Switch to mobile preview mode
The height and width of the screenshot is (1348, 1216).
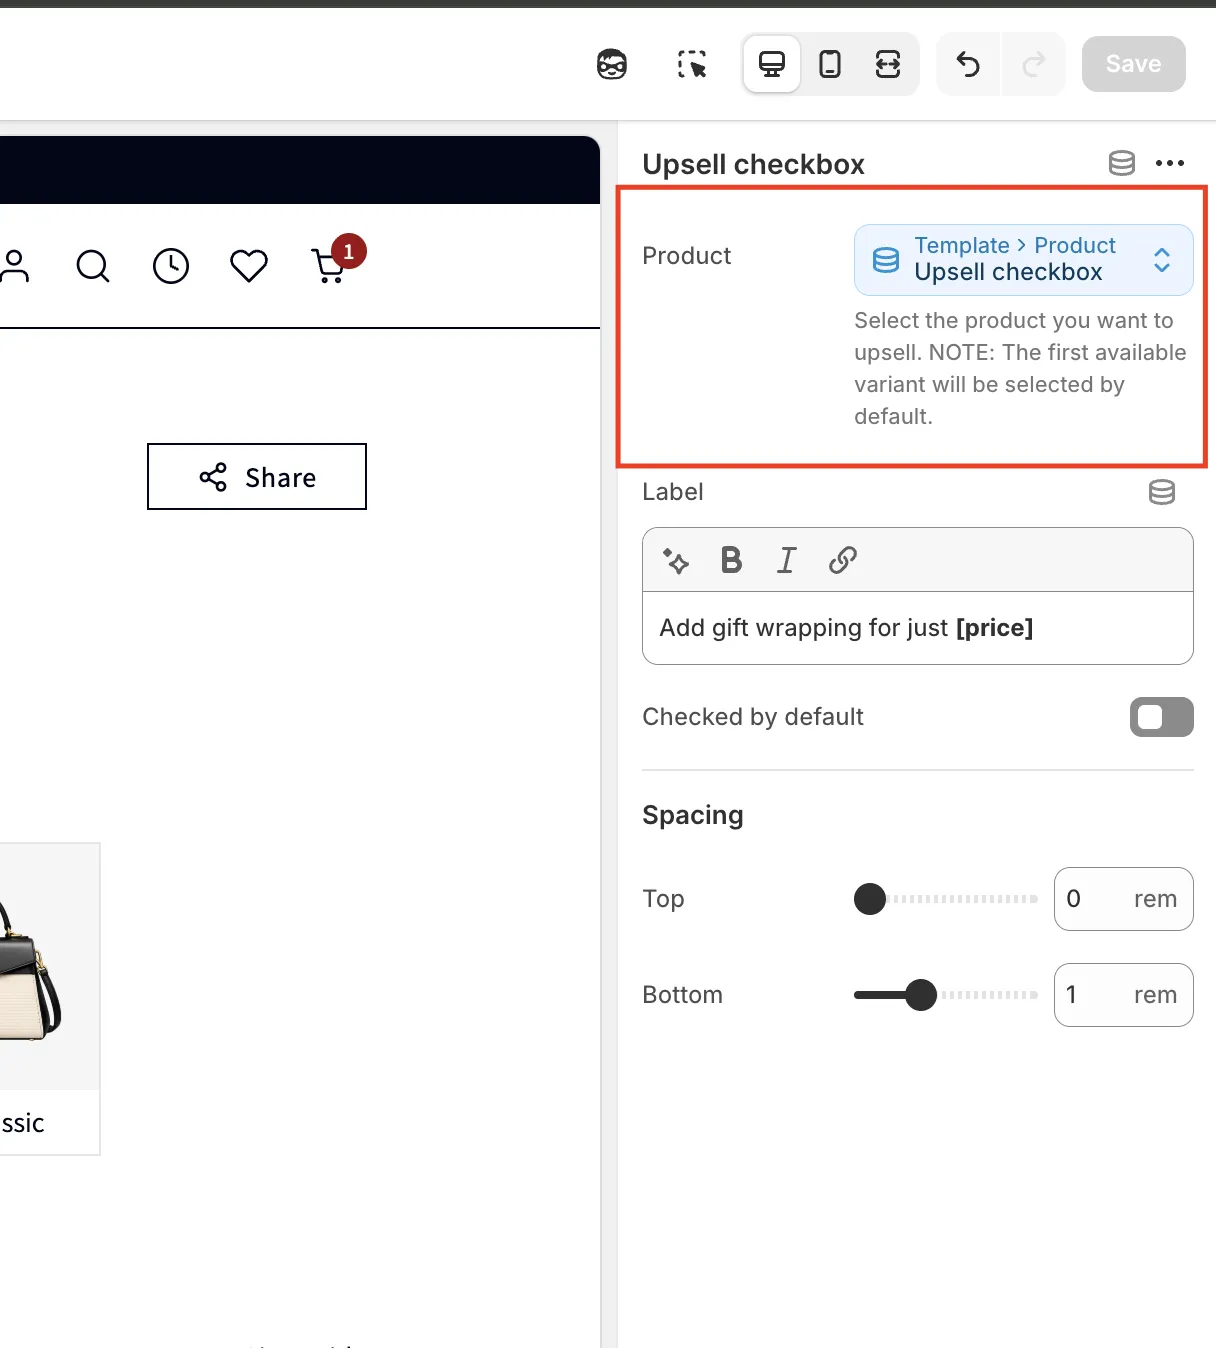point(830,65)
